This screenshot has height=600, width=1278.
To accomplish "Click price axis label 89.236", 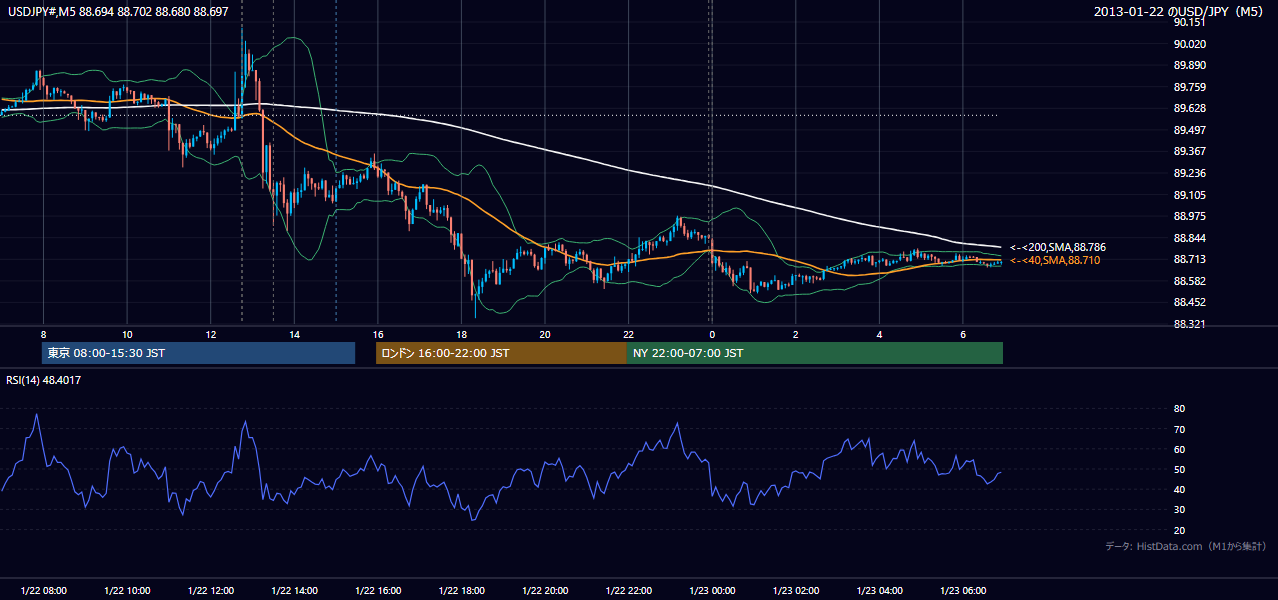I will pos(1188,173).
